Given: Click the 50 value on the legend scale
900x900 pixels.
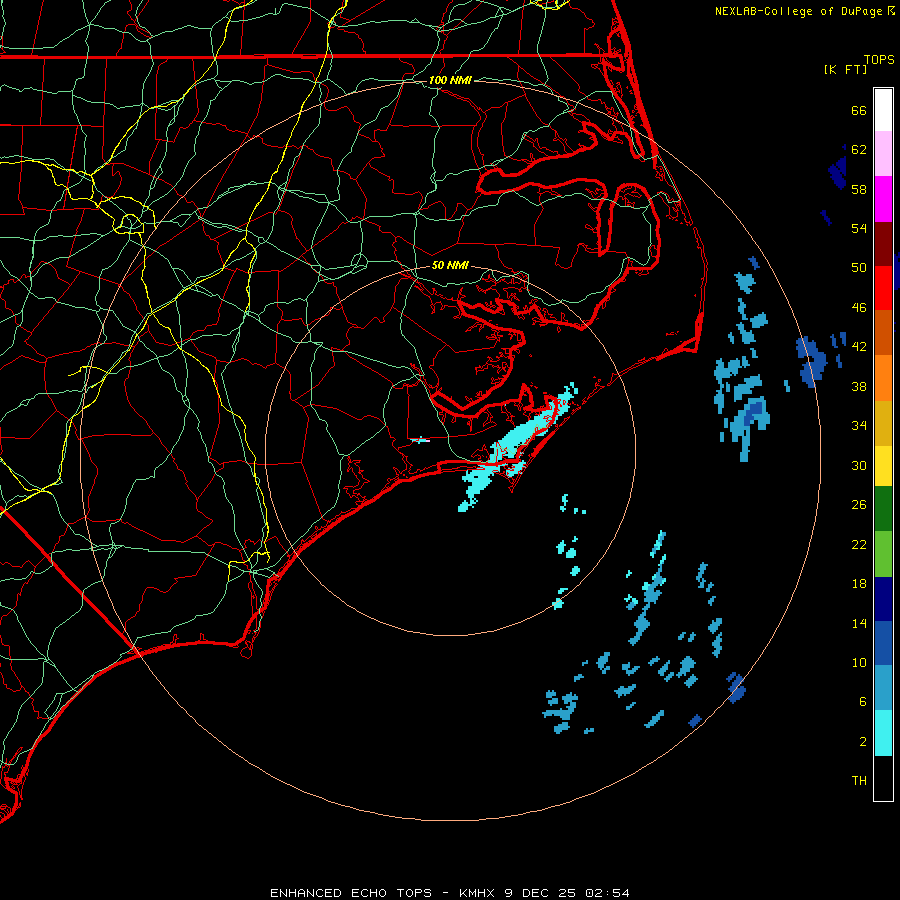Looking at the screenshot, I should 859,268.
